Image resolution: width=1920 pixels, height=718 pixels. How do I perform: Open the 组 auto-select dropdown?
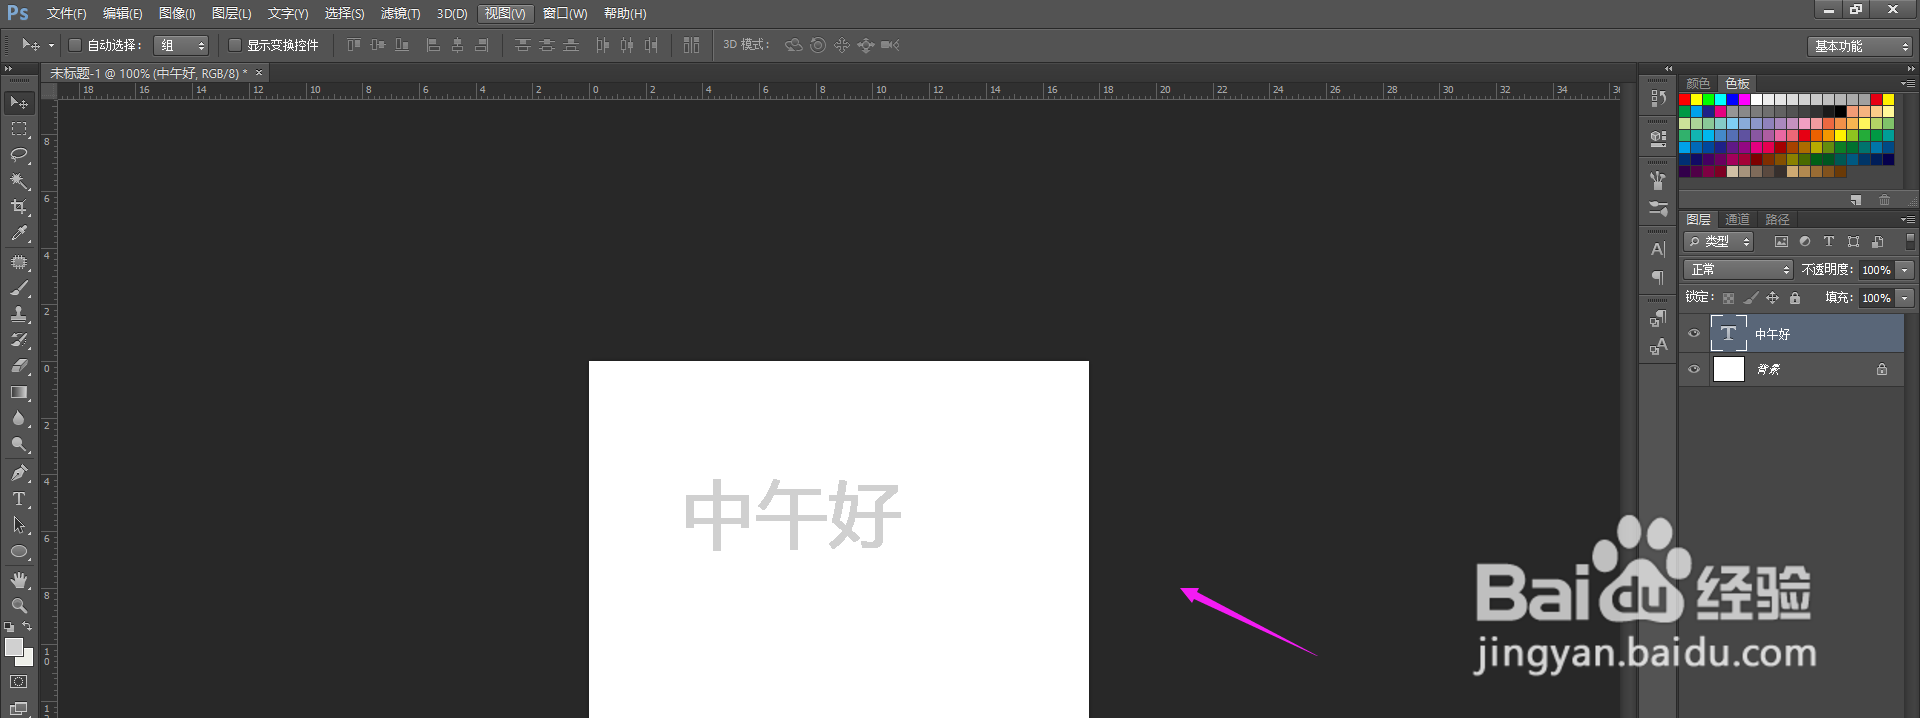click(181, 45)
